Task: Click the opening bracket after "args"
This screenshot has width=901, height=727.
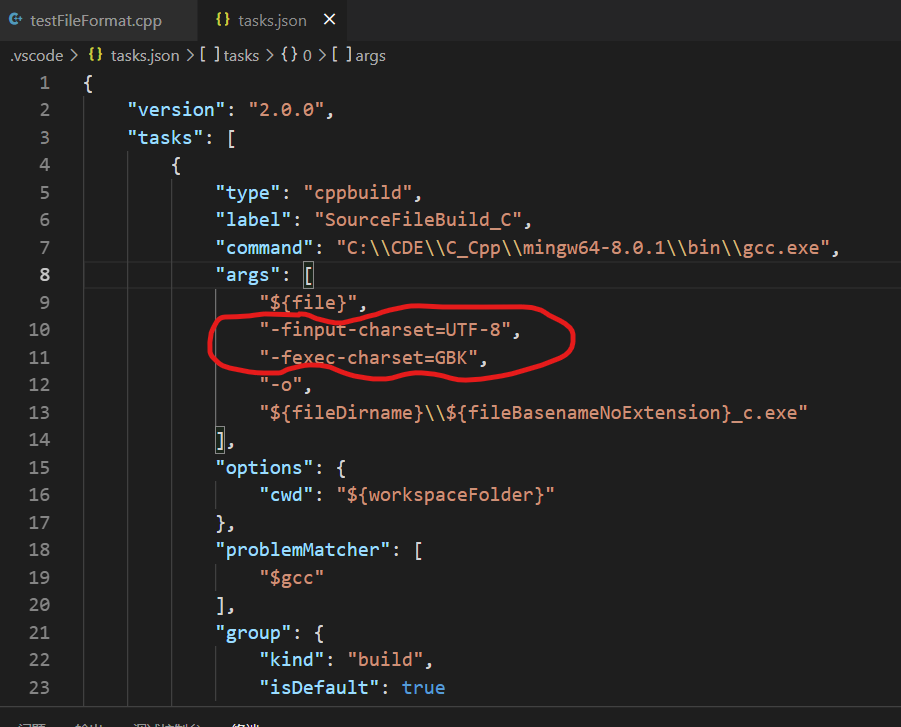Action: click(x=309, y=276)
